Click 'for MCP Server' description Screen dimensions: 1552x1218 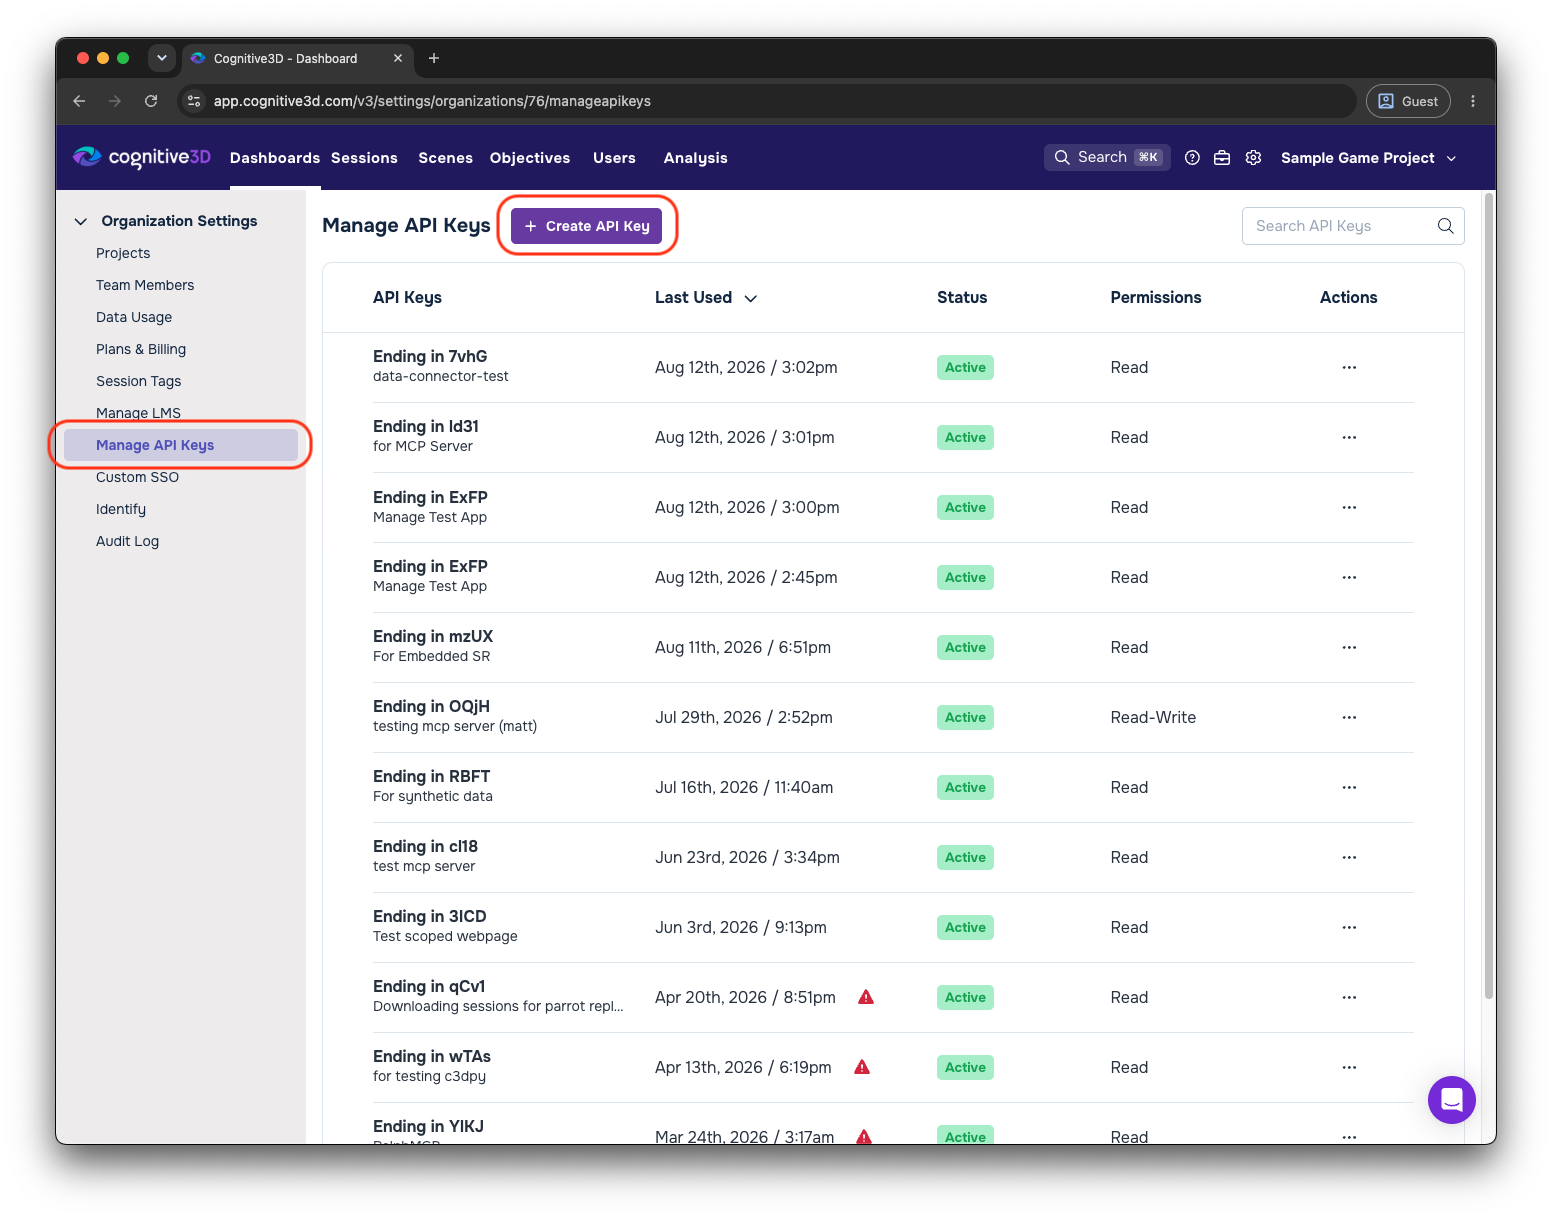423,446
